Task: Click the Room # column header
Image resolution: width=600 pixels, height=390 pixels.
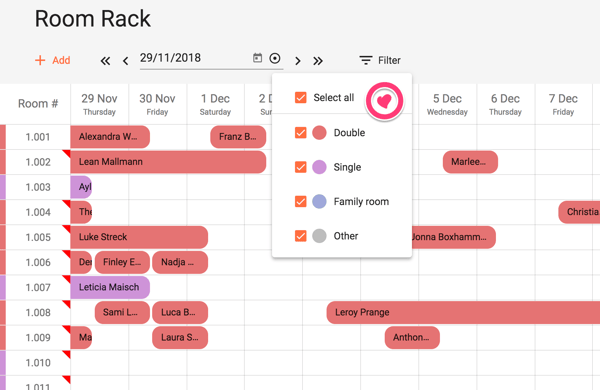Action: [38, 104]
